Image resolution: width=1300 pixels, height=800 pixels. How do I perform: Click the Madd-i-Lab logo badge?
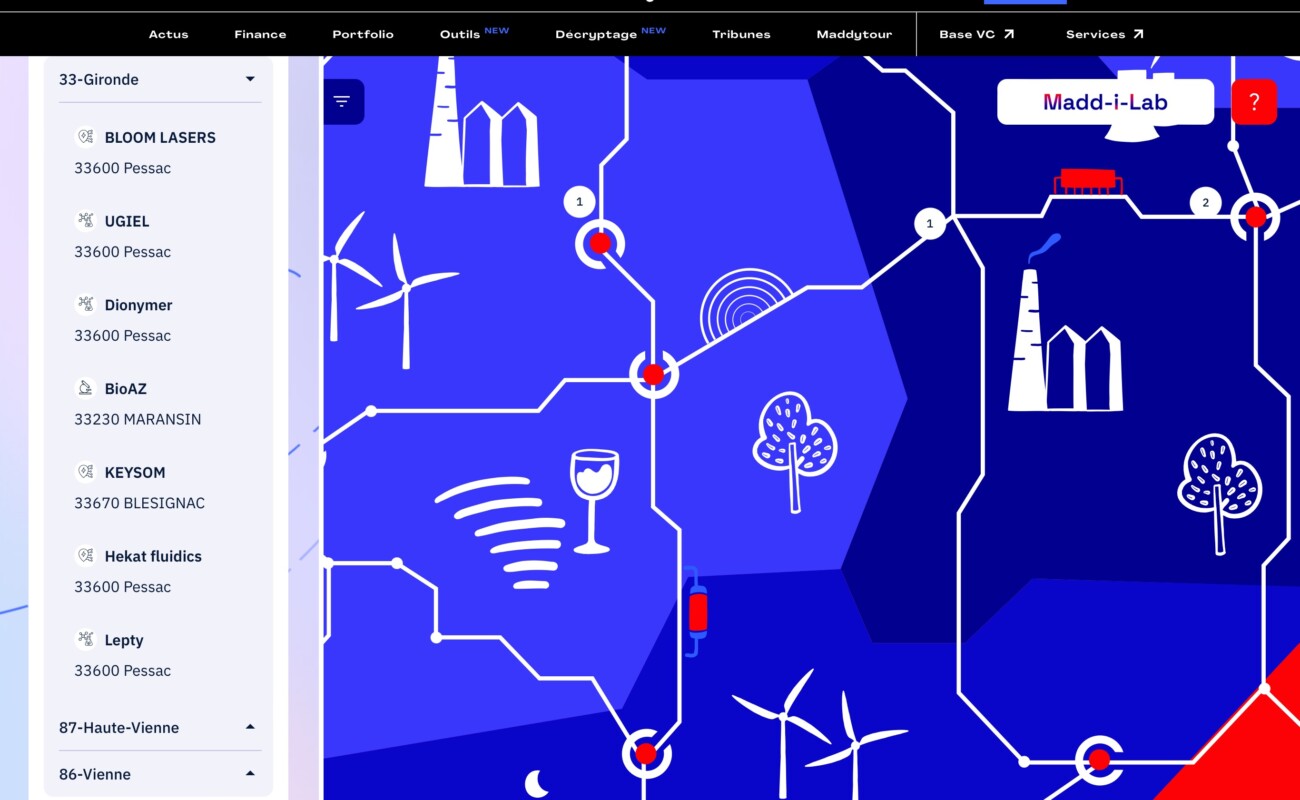(x=1105, y=102)
